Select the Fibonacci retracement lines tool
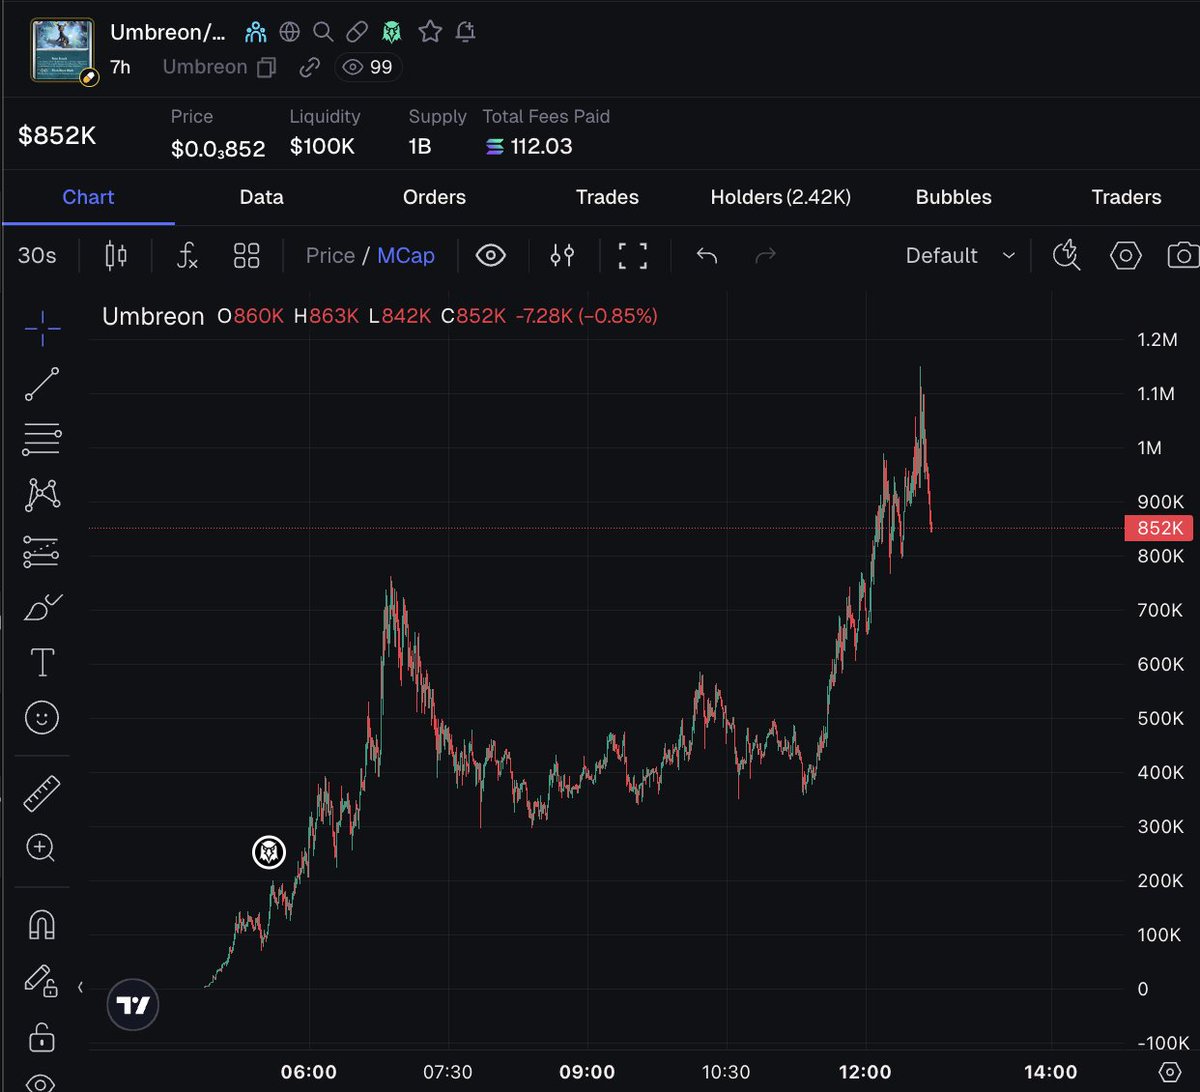 click(42, 438)
